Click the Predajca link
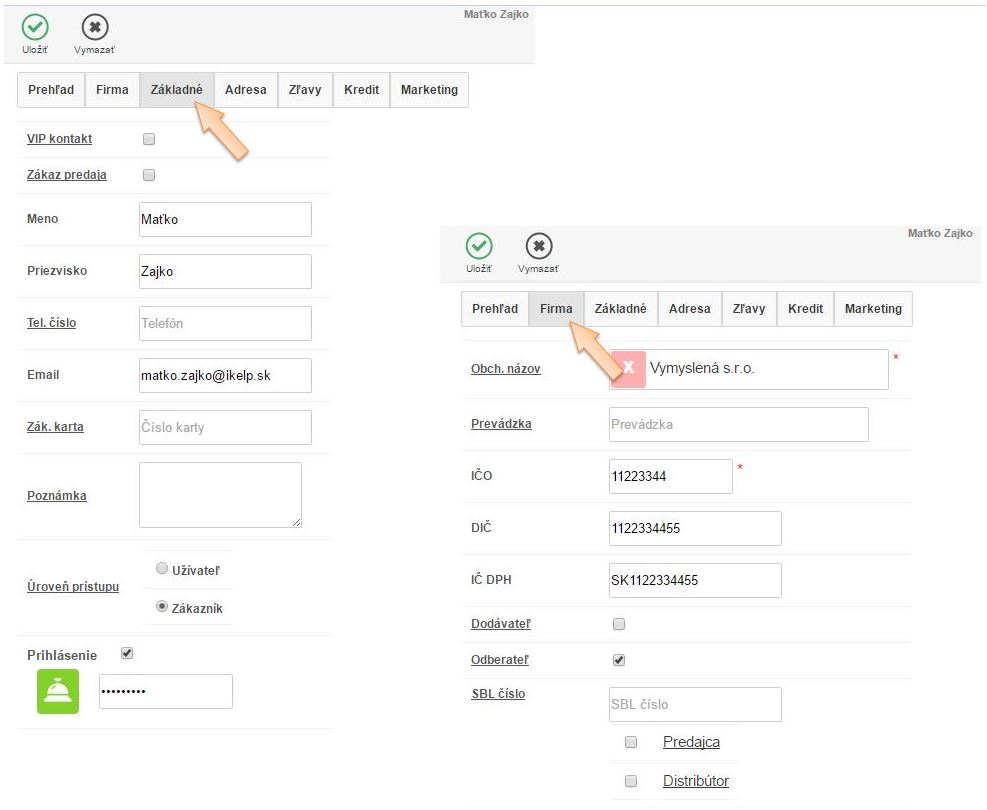Viewport: 987px width, 810px height. coord(691,742)
